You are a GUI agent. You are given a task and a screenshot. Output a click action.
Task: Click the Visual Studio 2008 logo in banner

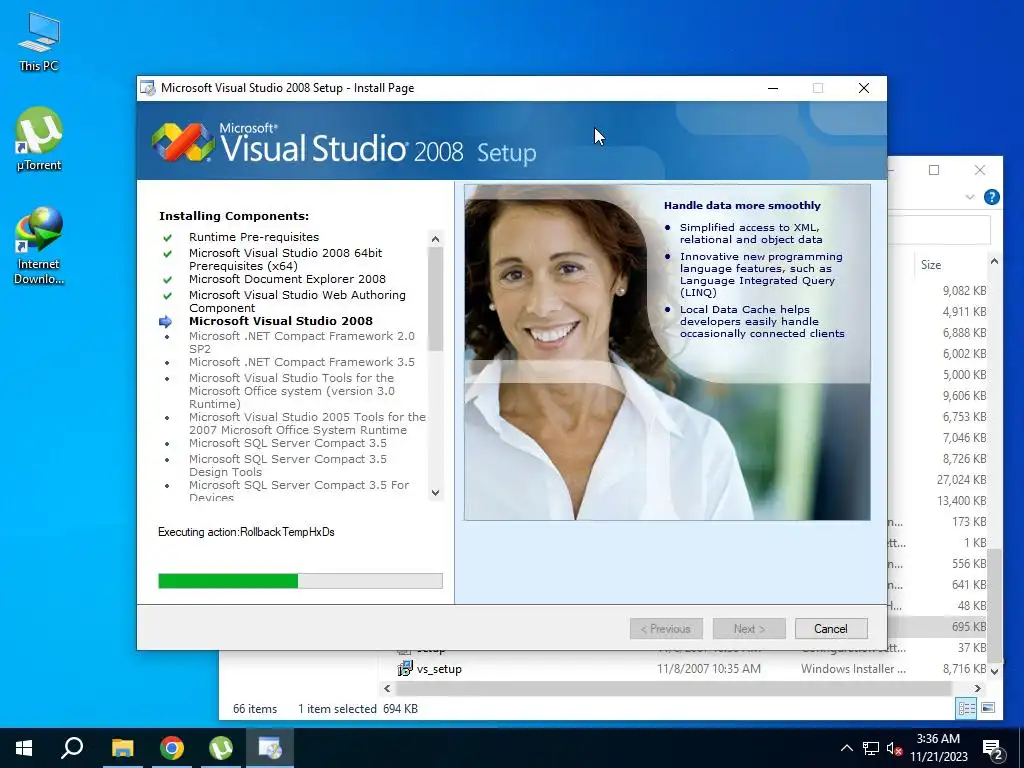tap(183, 142)
